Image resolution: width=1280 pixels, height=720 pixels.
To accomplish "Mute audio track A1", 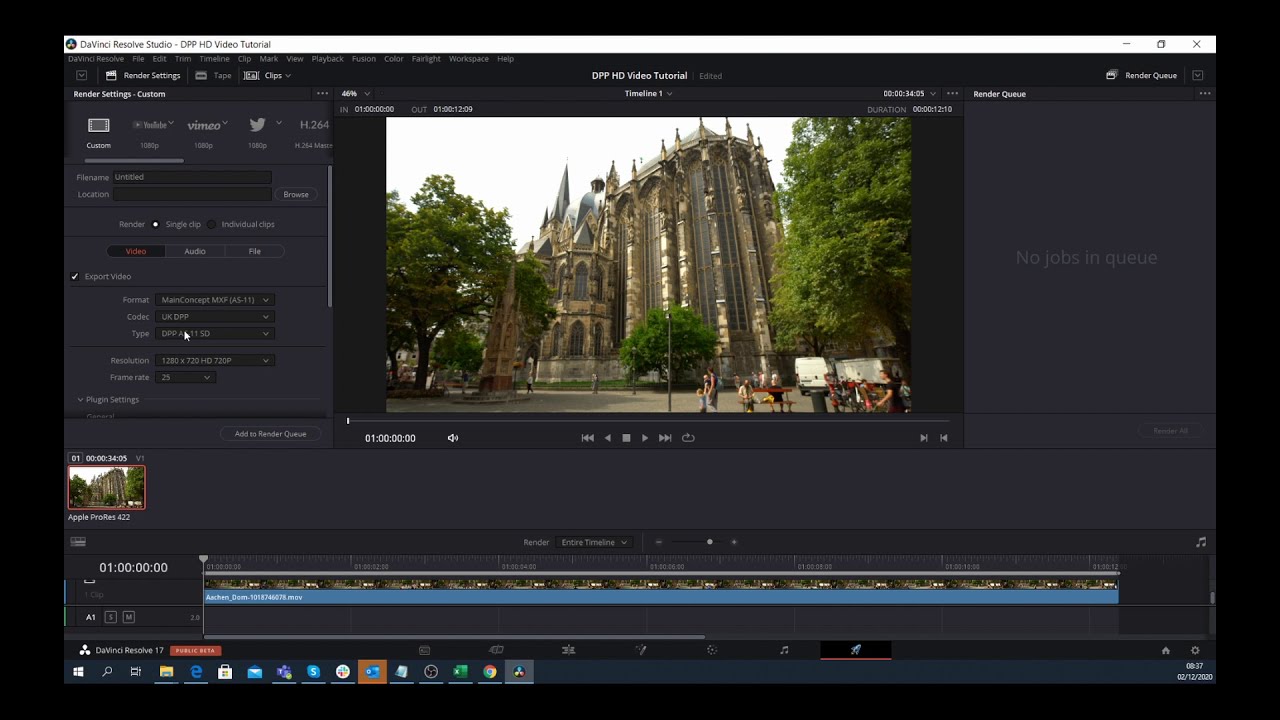I will 128,617.
